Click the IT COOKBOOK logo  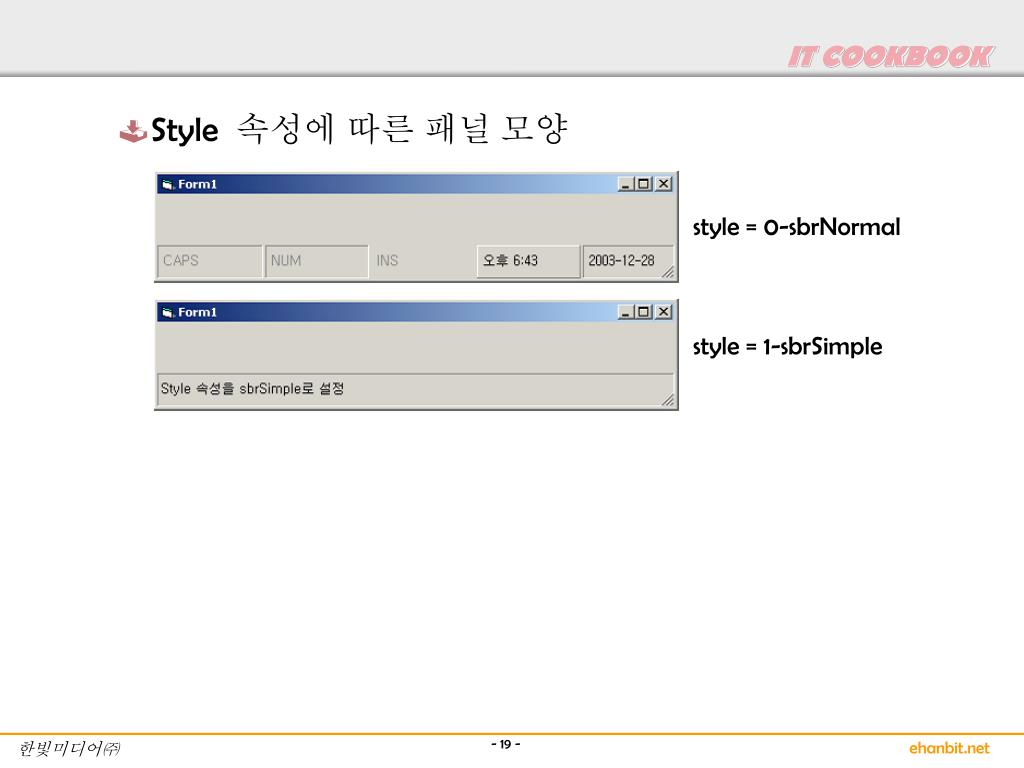coord(891,57)
